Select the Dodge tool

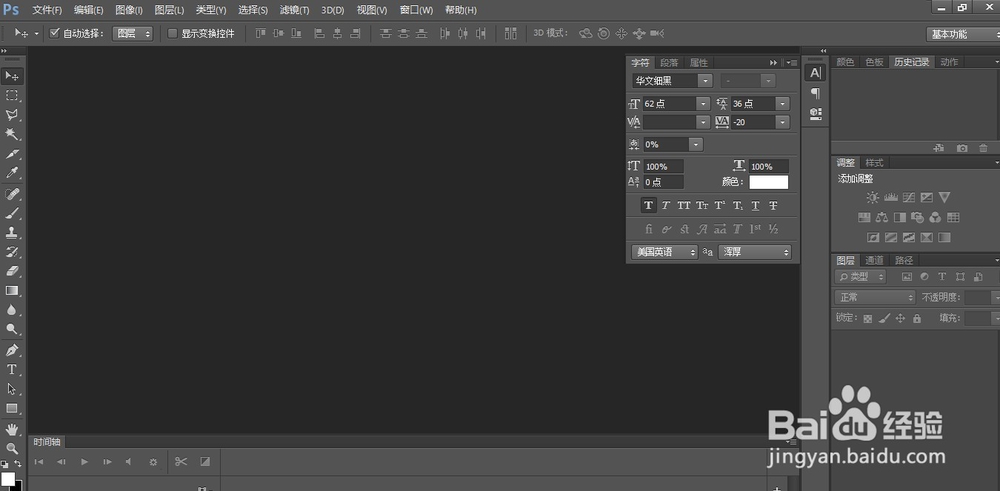[x=11, y=330]
